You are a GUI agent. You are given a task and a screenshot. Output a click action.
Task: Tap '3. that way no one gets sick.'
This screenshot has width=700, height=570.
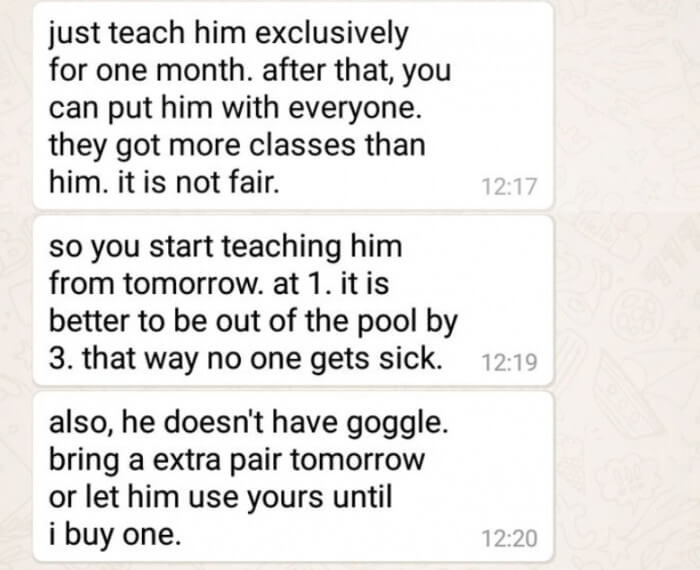[x=246, y=359]
